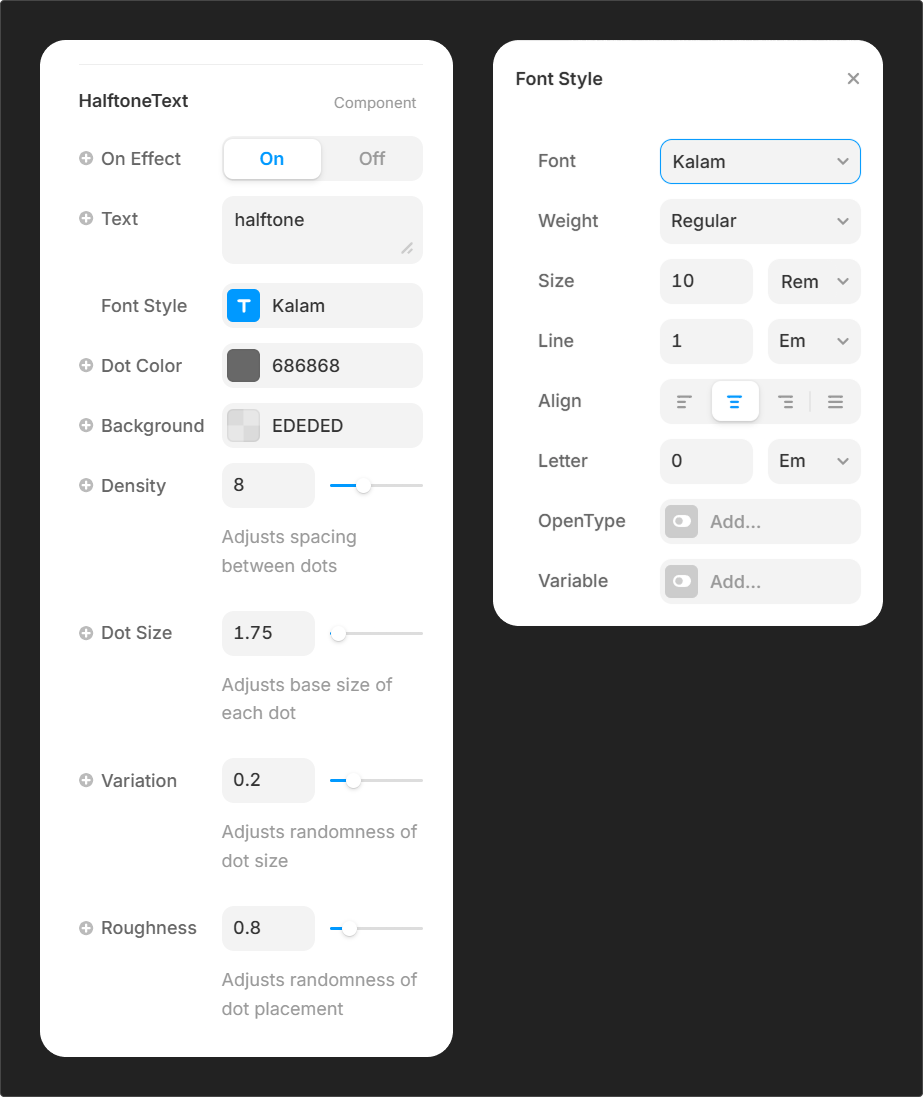Select the On segment of On Effect
The height and width of the screenshot is (1097, 923).
(272, 159)
